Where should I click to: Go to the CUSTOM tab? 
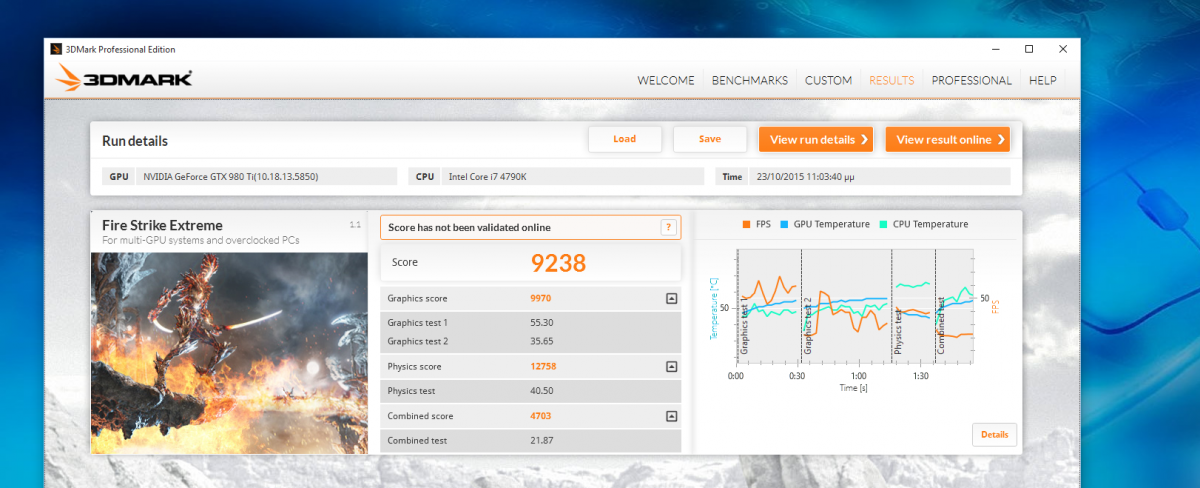coord(828,80)
